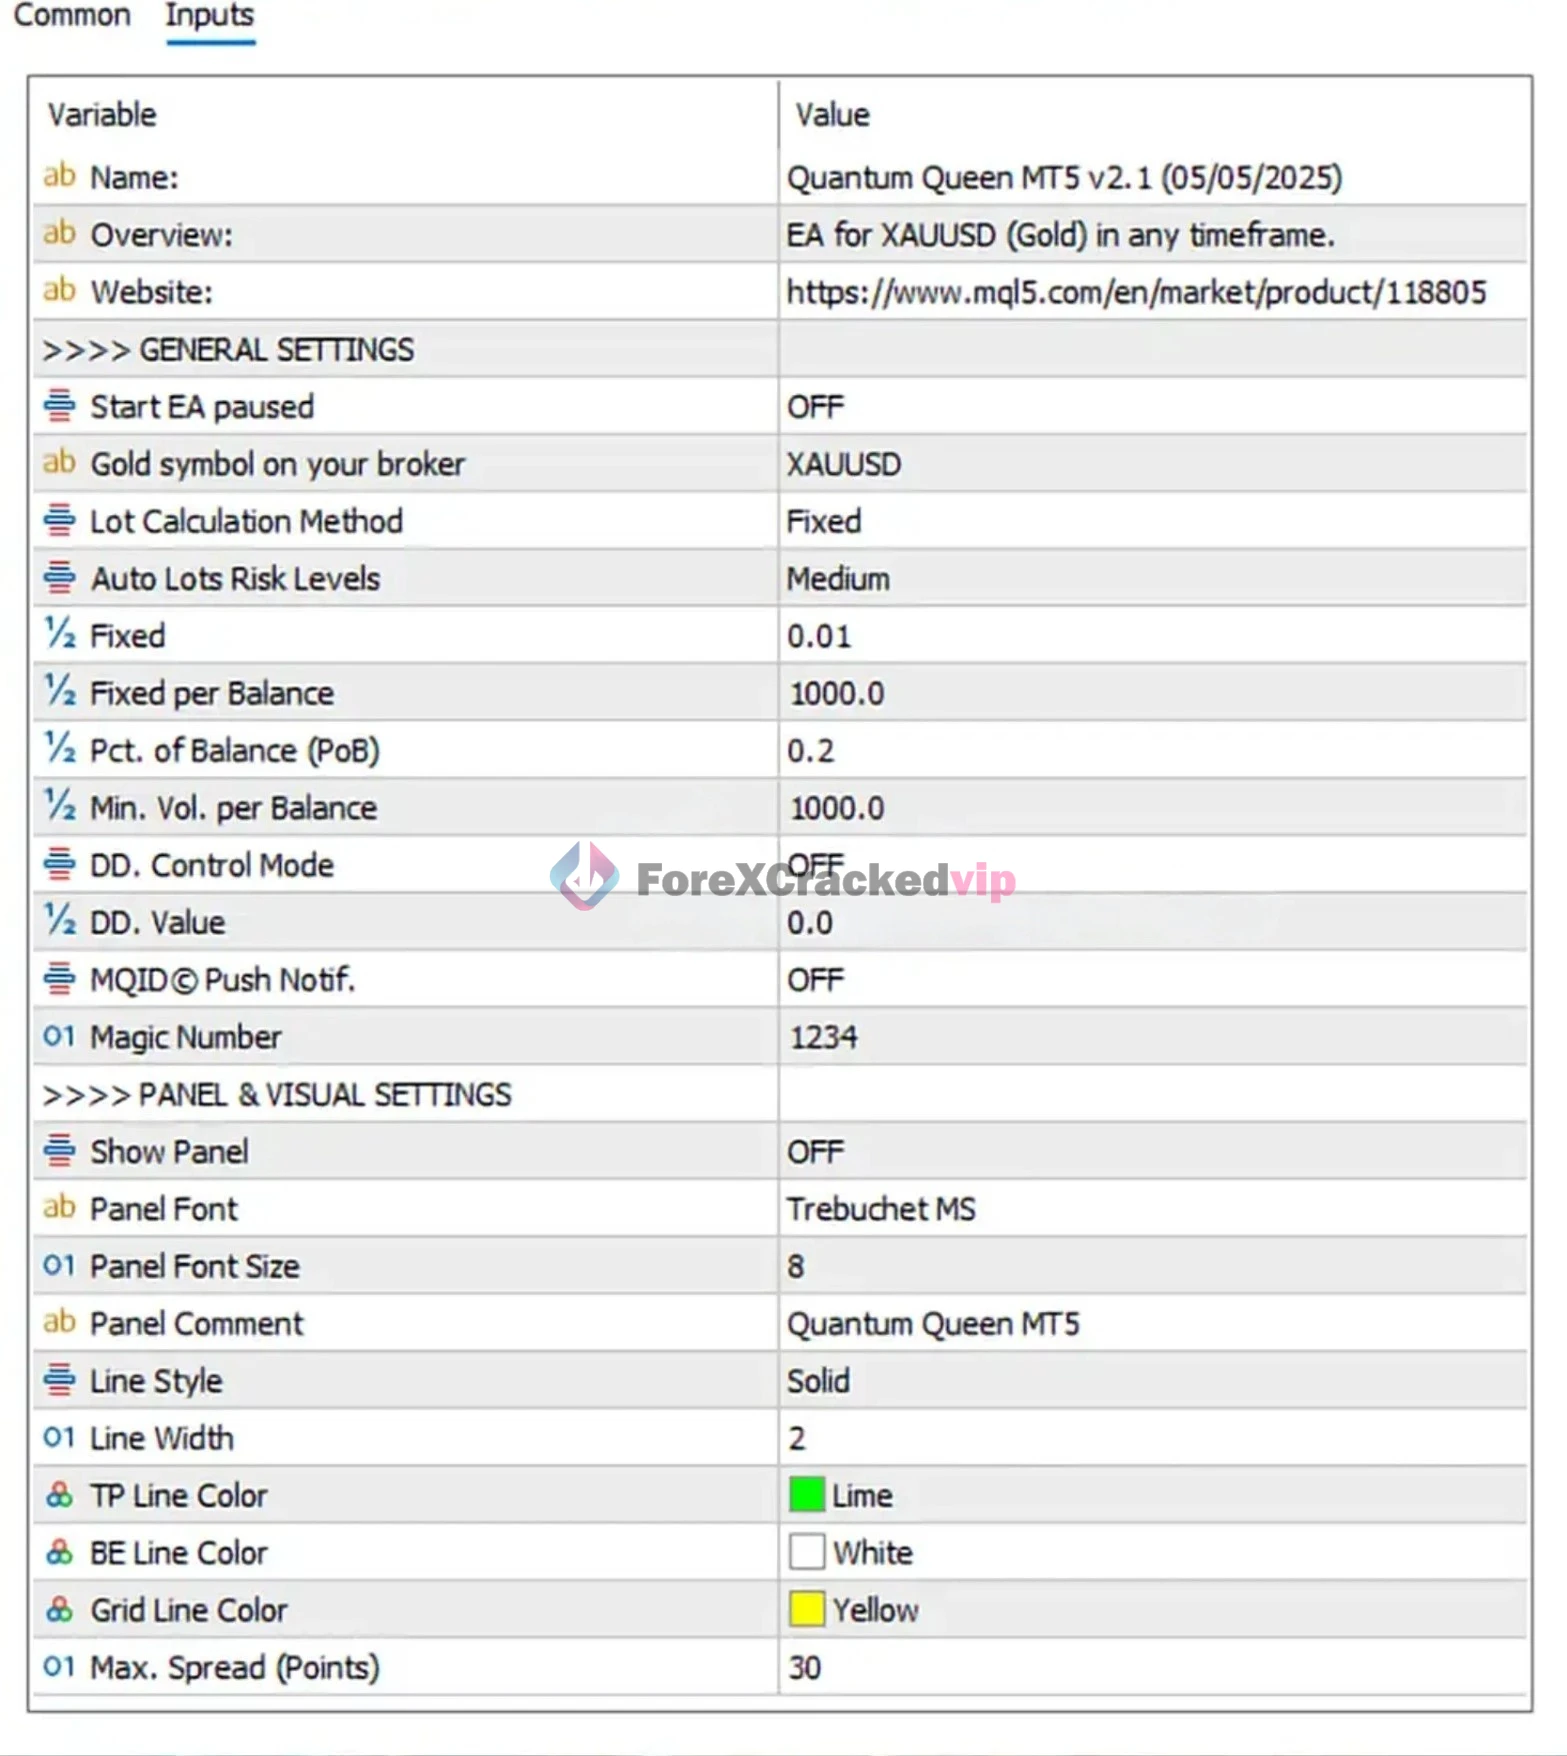
Task: Click the double-type icon beside Fixed per Balance
Action: pyautogui.click(x=59, y=692)
